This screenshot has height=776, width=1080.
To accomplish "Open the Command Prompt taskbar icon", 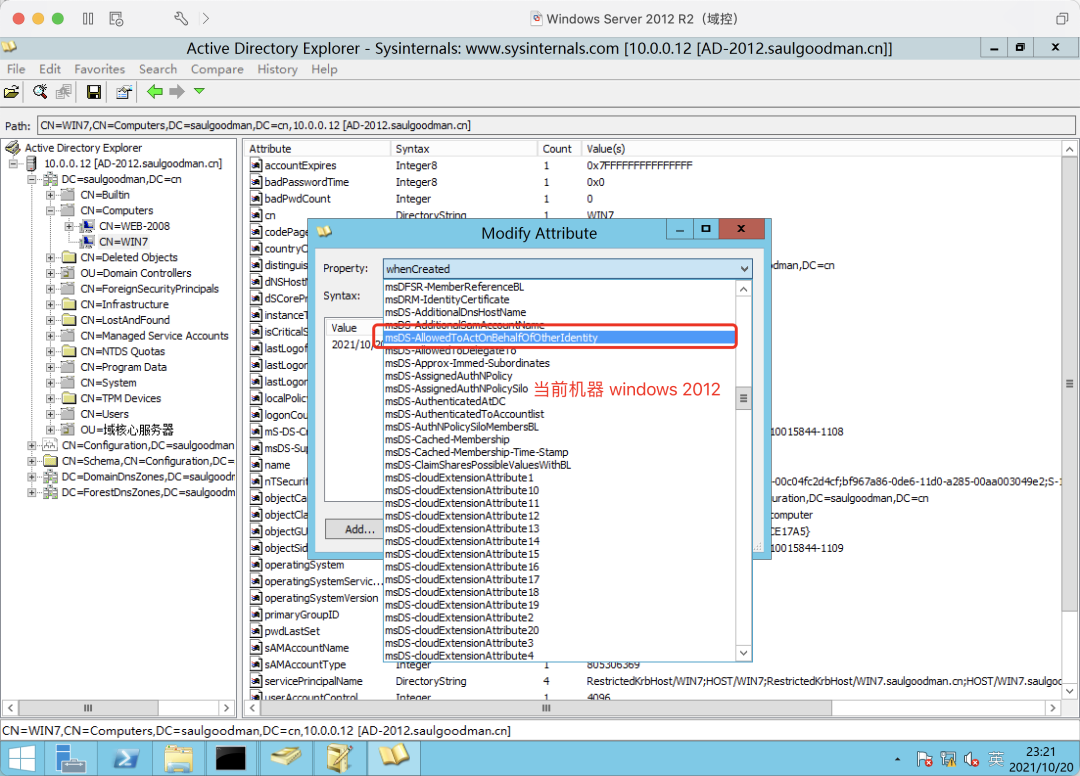I will pos(231,758).
